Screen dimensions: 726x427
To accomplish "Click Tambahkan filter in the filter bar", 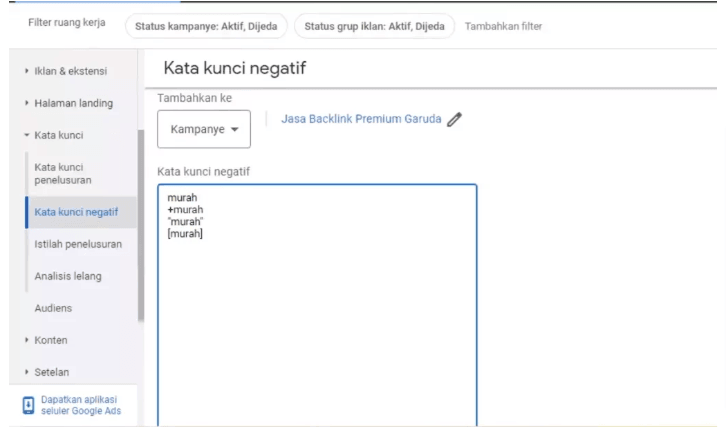I will [x=504, y=25].
